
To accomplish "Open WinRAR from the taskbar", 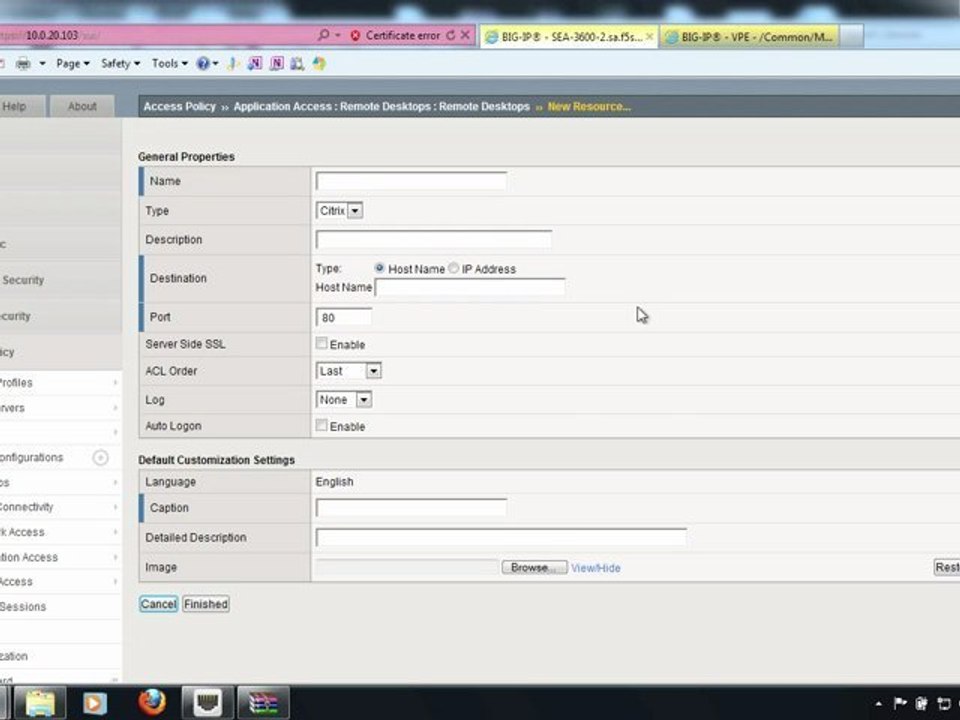I will tap(263, 703).
